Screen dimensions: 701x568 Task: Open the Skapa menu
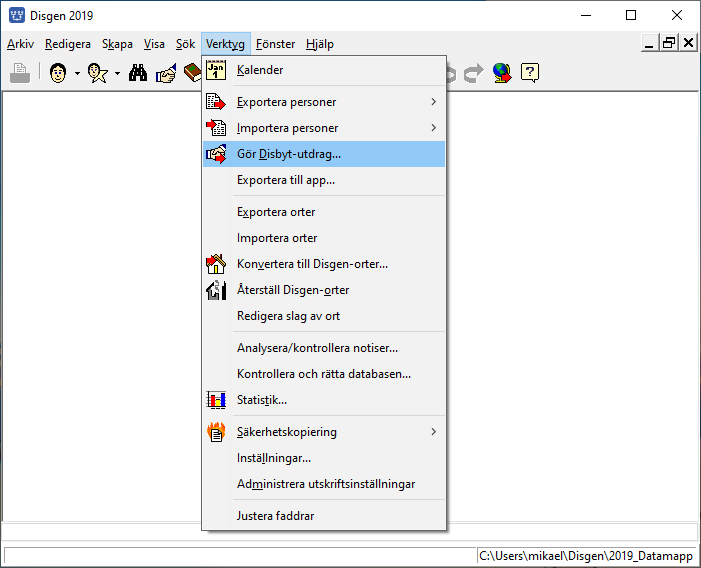117,44
